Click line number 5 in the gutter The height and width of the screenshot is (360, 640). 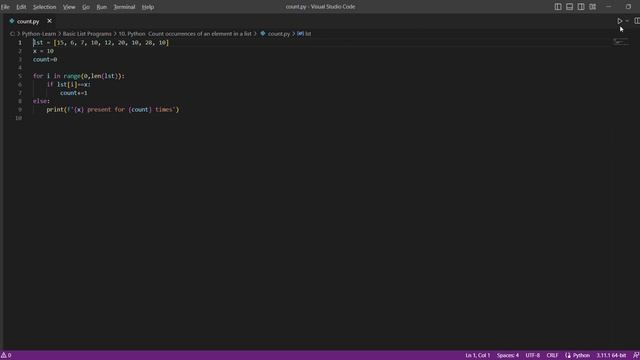20,76
